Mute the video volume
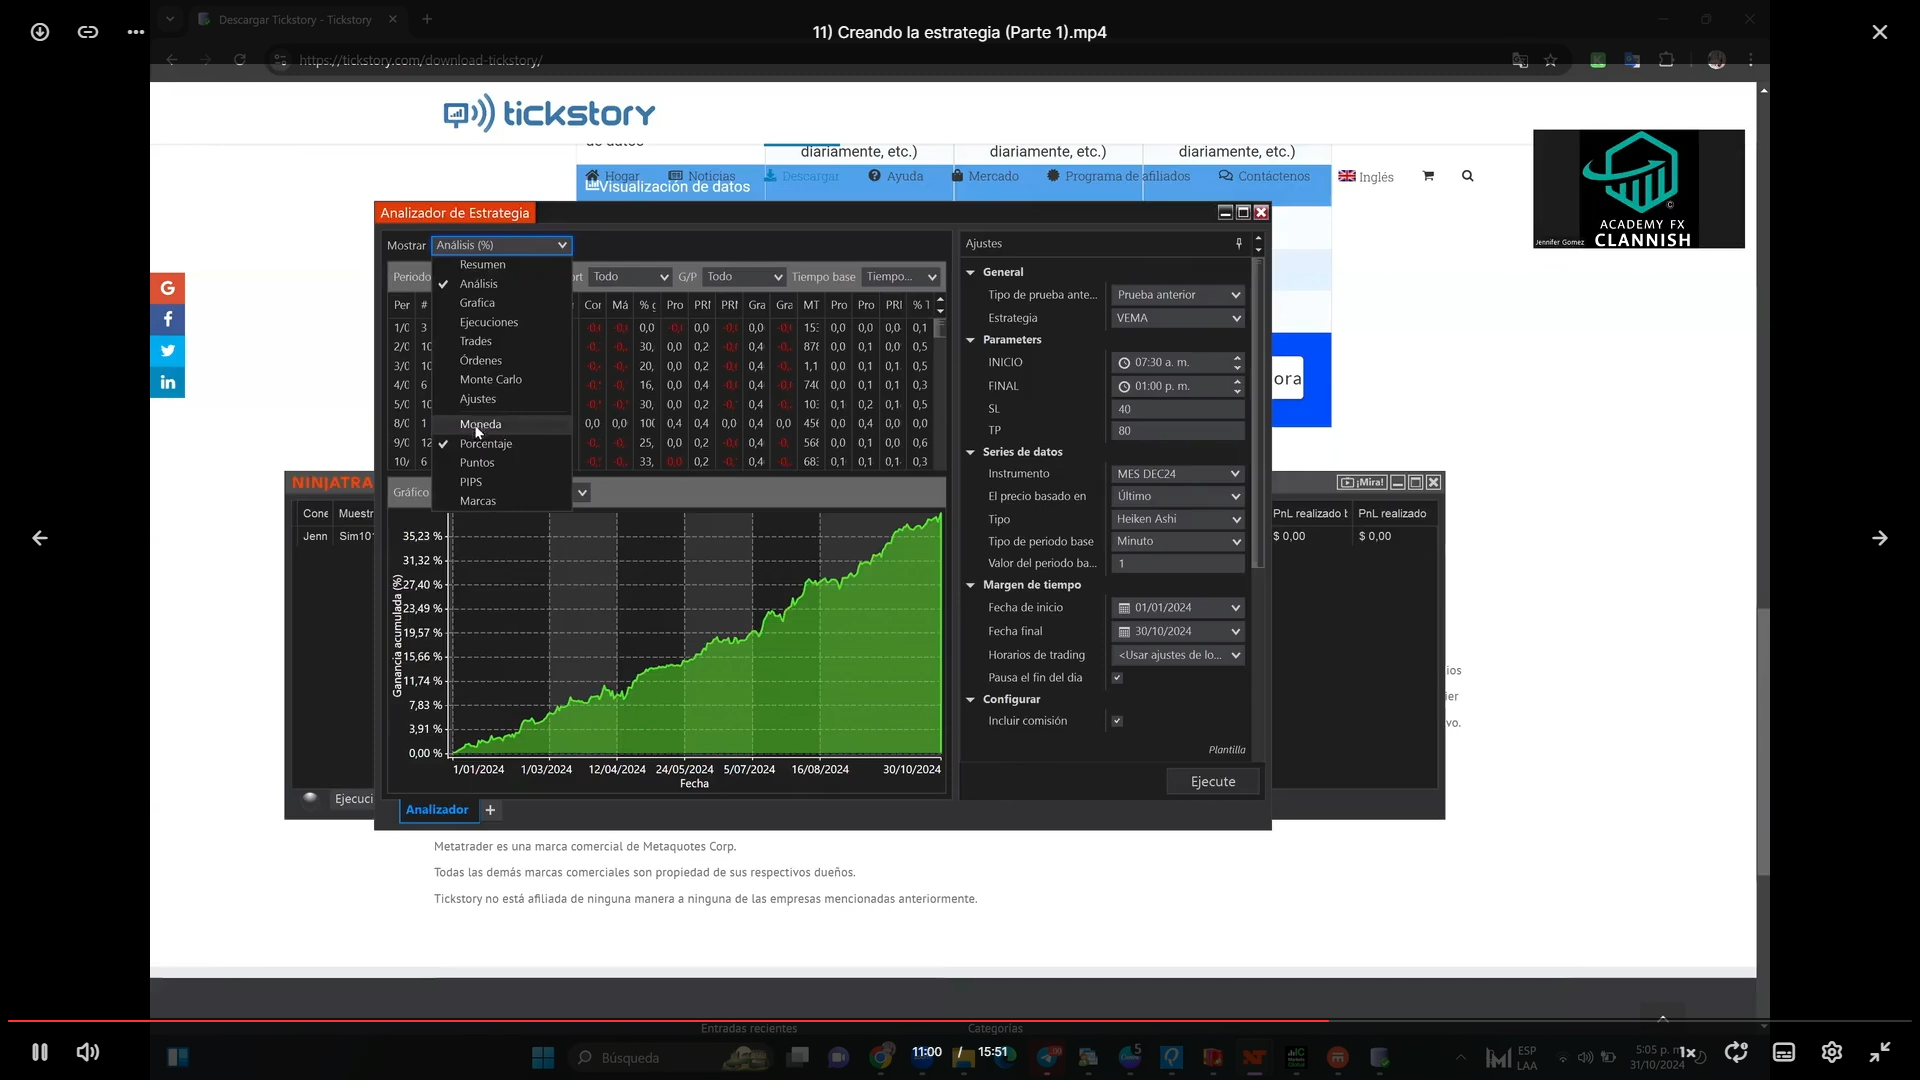 click(x=88, y=1052)
